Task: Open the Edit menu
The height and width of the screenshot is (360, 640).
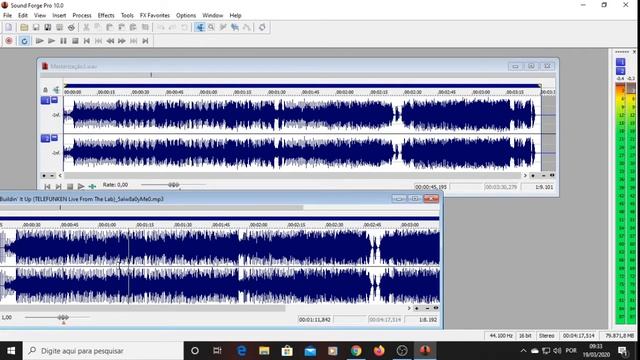Action: click(x=23, y=15)
